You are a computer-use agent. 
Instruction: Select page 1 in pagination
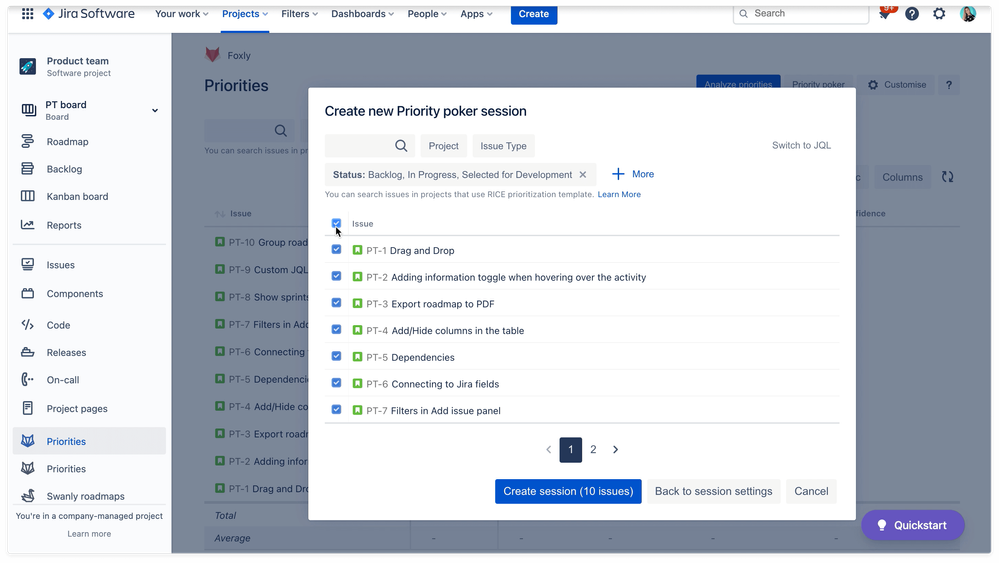pyautogui.click(x=571, y=450)
